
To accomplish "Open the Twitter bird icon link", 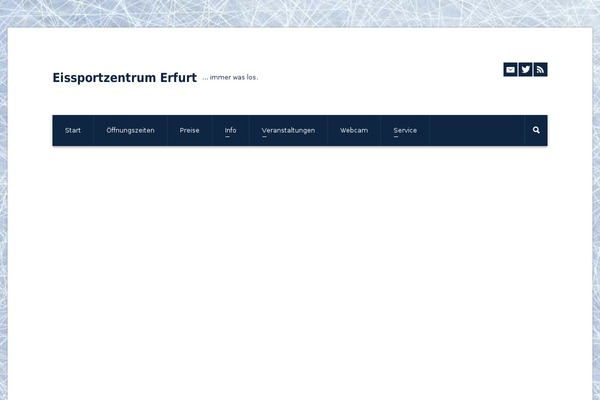I will [525, 70].
